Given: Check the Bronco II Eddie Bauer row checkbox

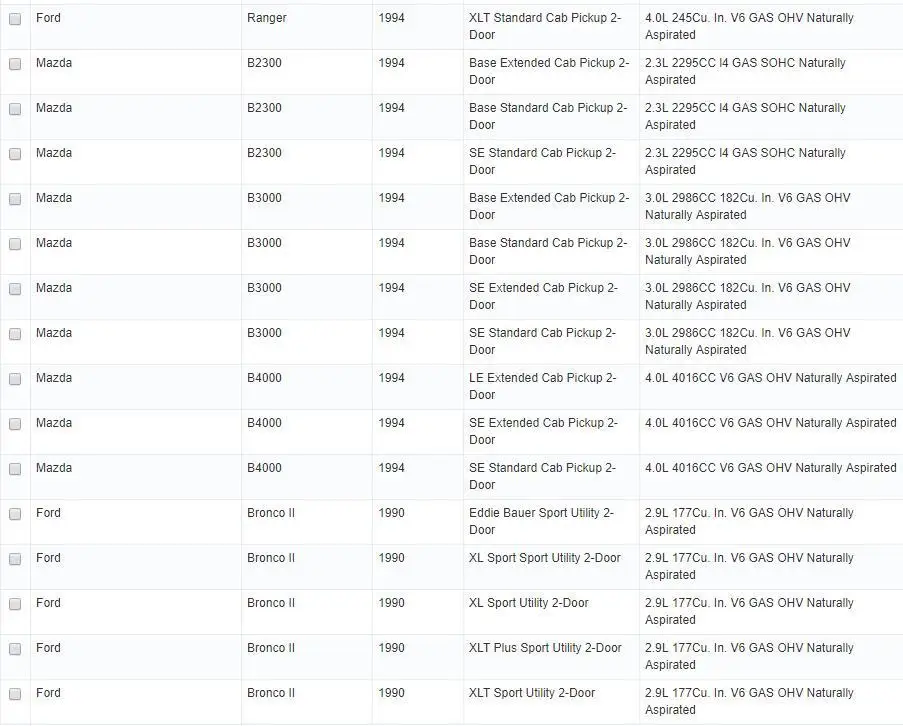Looking at the screenshot, I should 15,514.
